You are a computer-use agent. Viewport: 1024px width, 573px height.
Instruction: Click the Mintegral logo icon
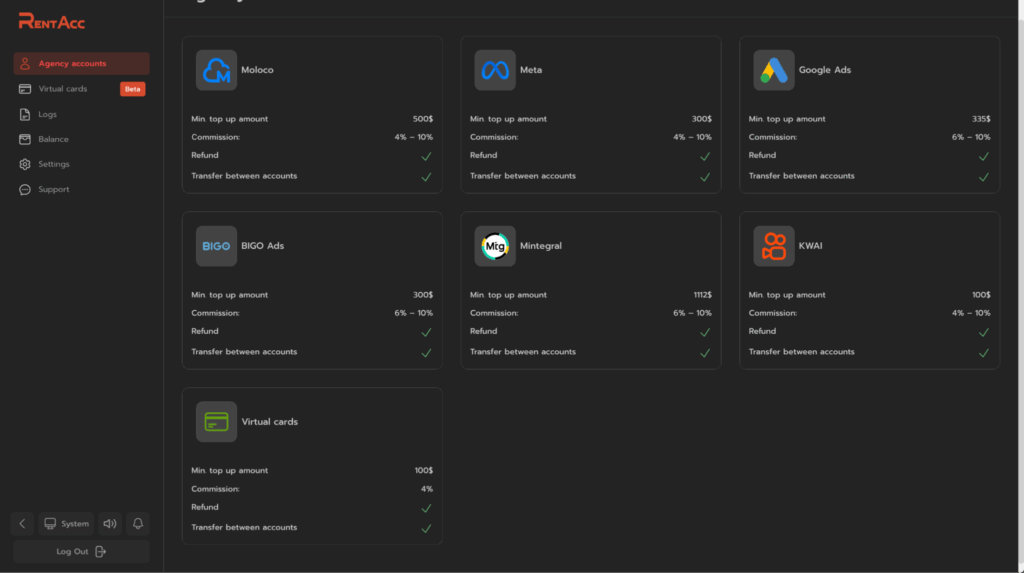coord(495,246)
